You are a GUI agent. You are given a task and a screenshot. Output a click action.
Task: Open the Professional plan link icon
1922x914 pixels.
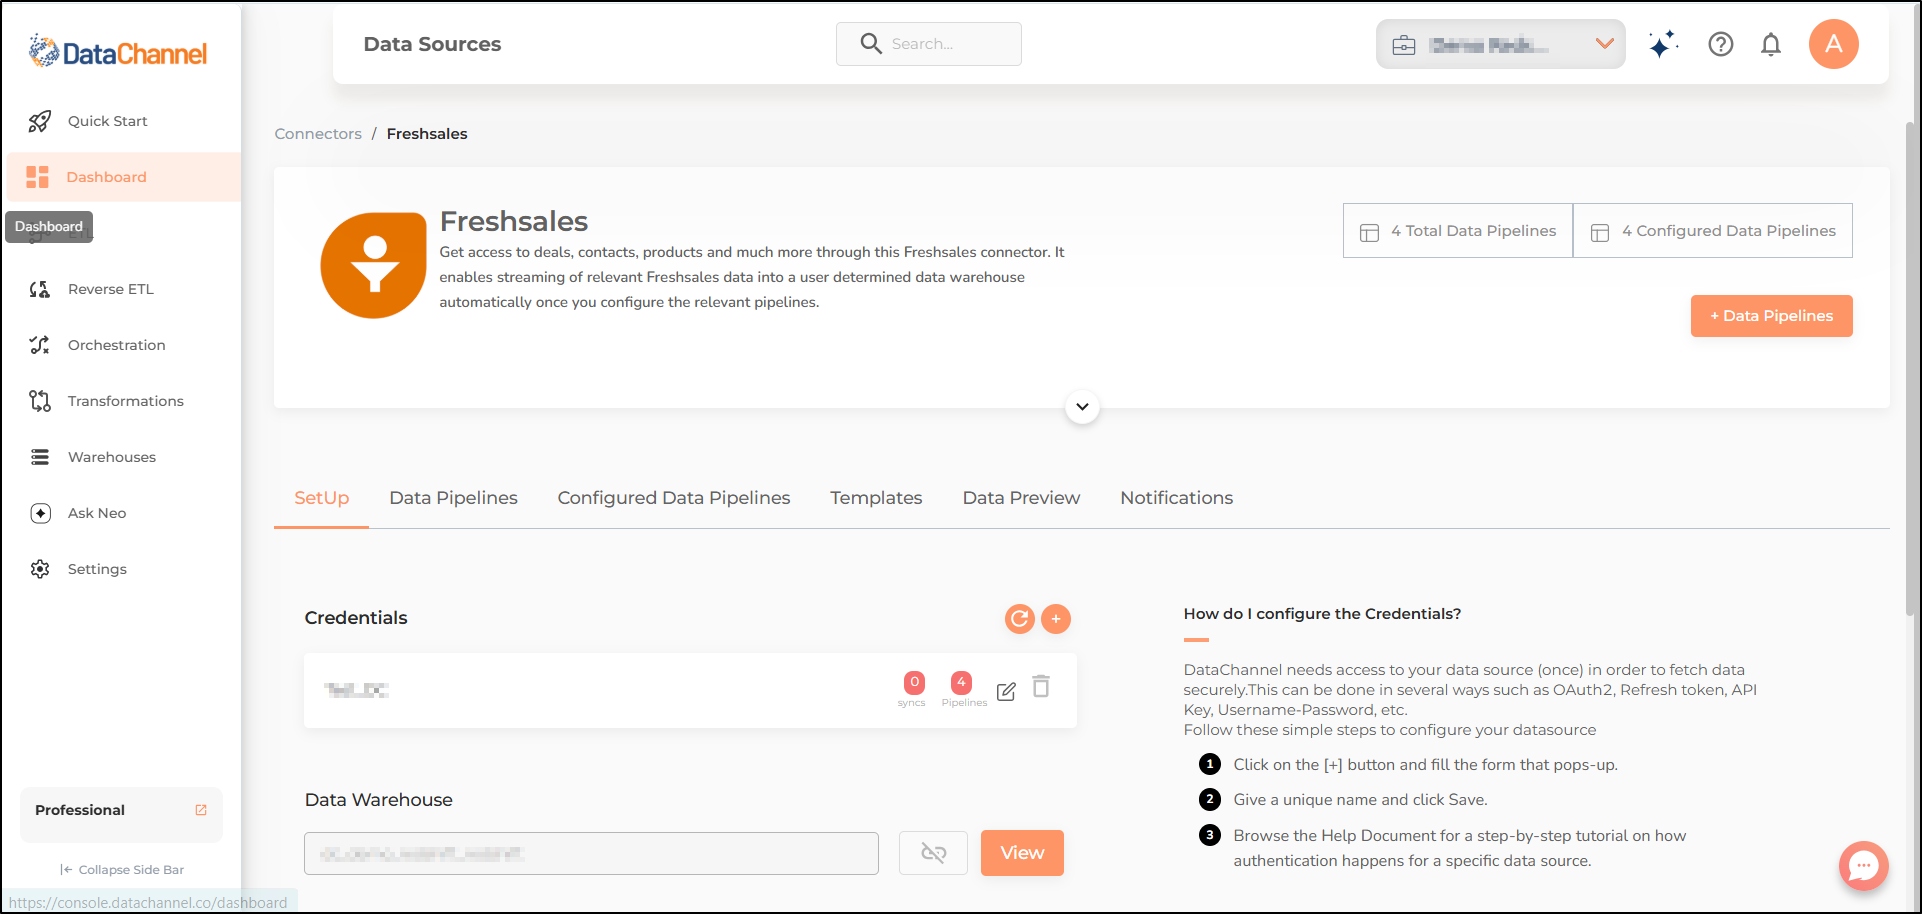(201, 810)
